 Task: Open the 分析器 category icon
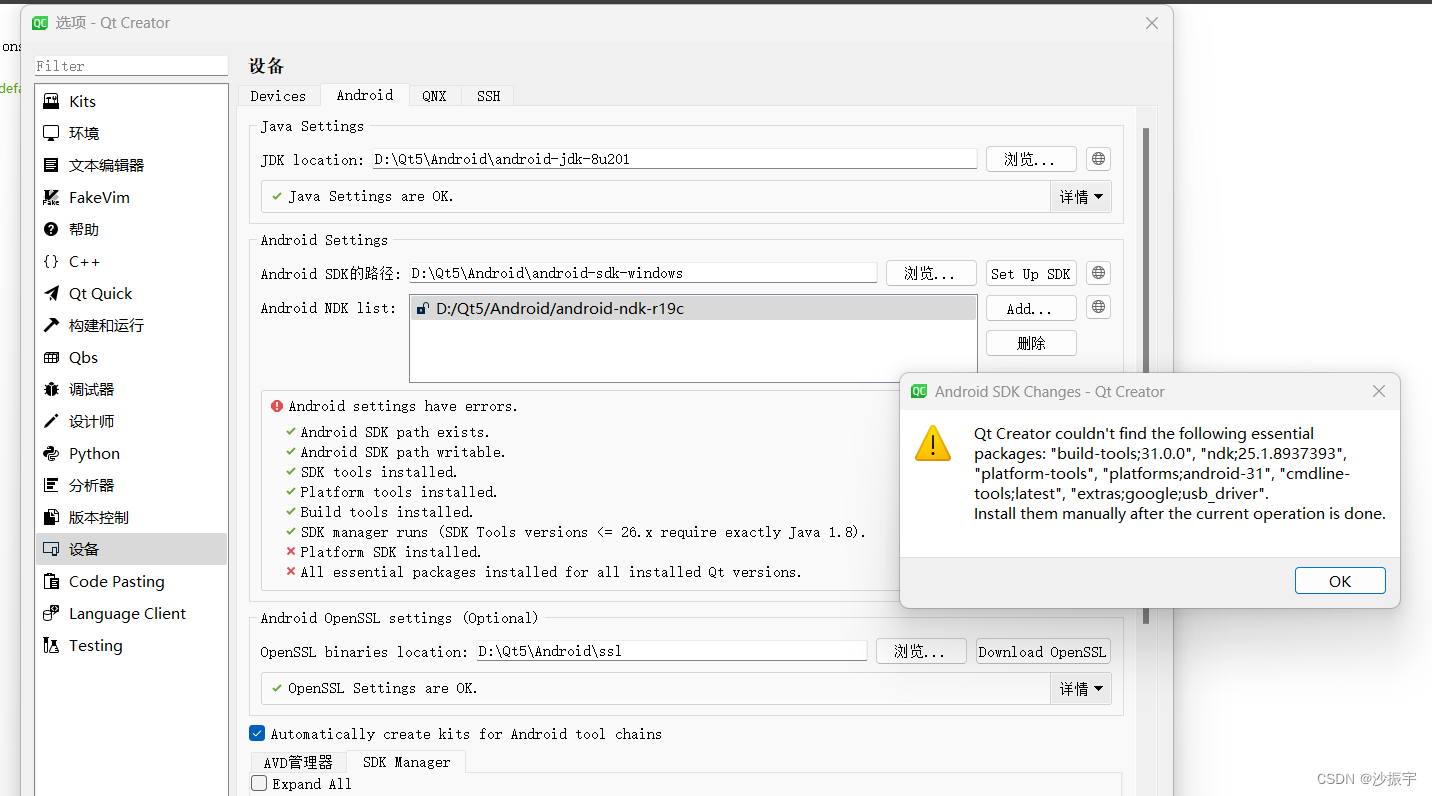(x=51, y=485)
